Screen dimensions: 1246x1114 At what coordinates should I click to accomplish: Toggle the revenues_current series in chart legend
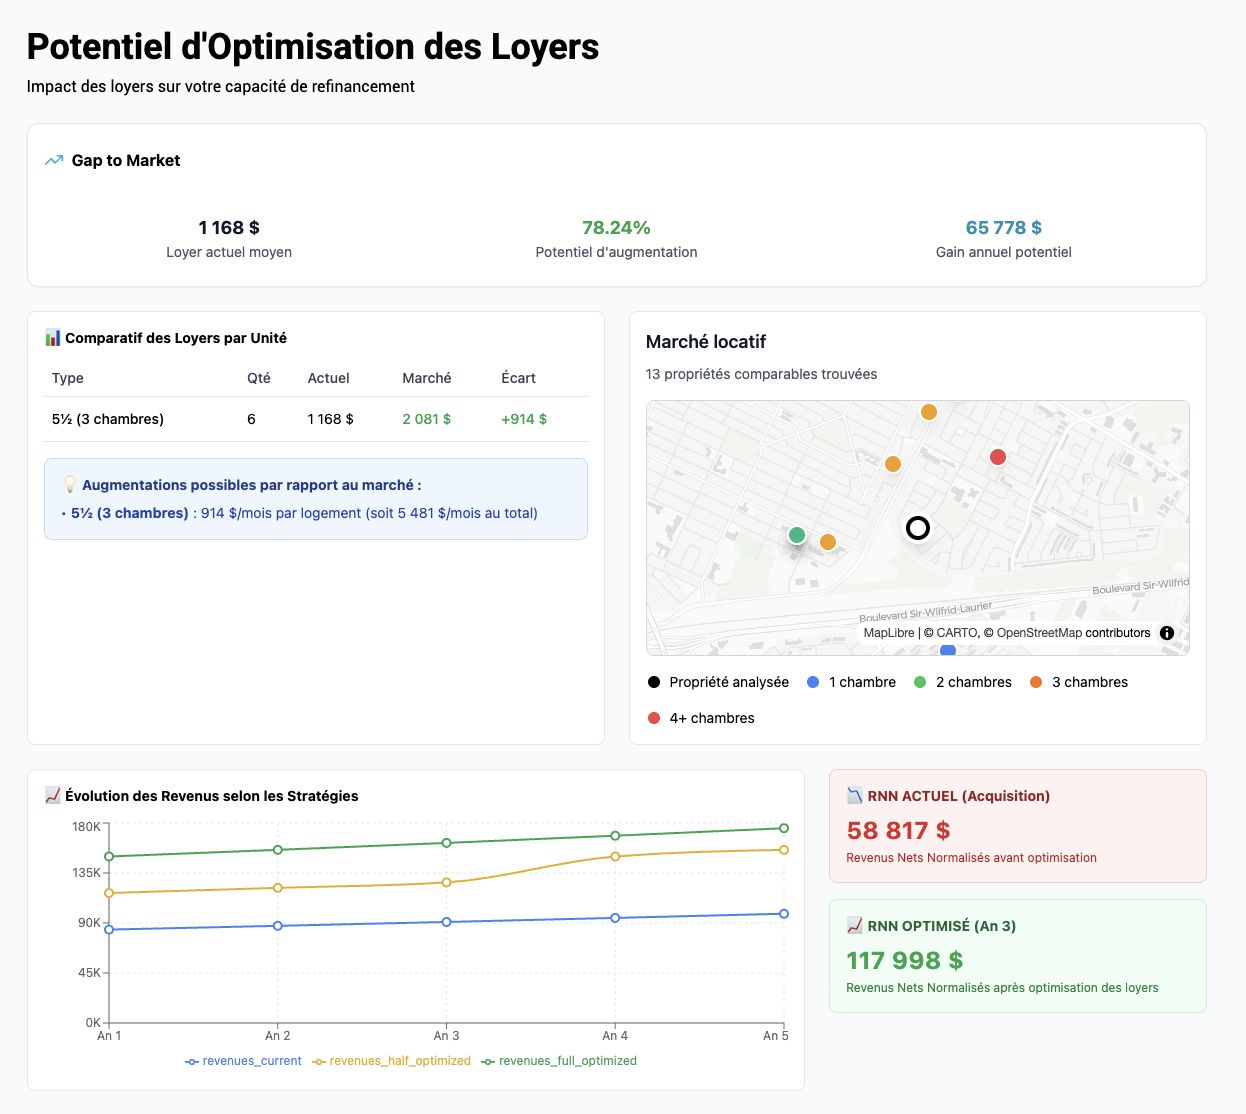[243, 1061]
